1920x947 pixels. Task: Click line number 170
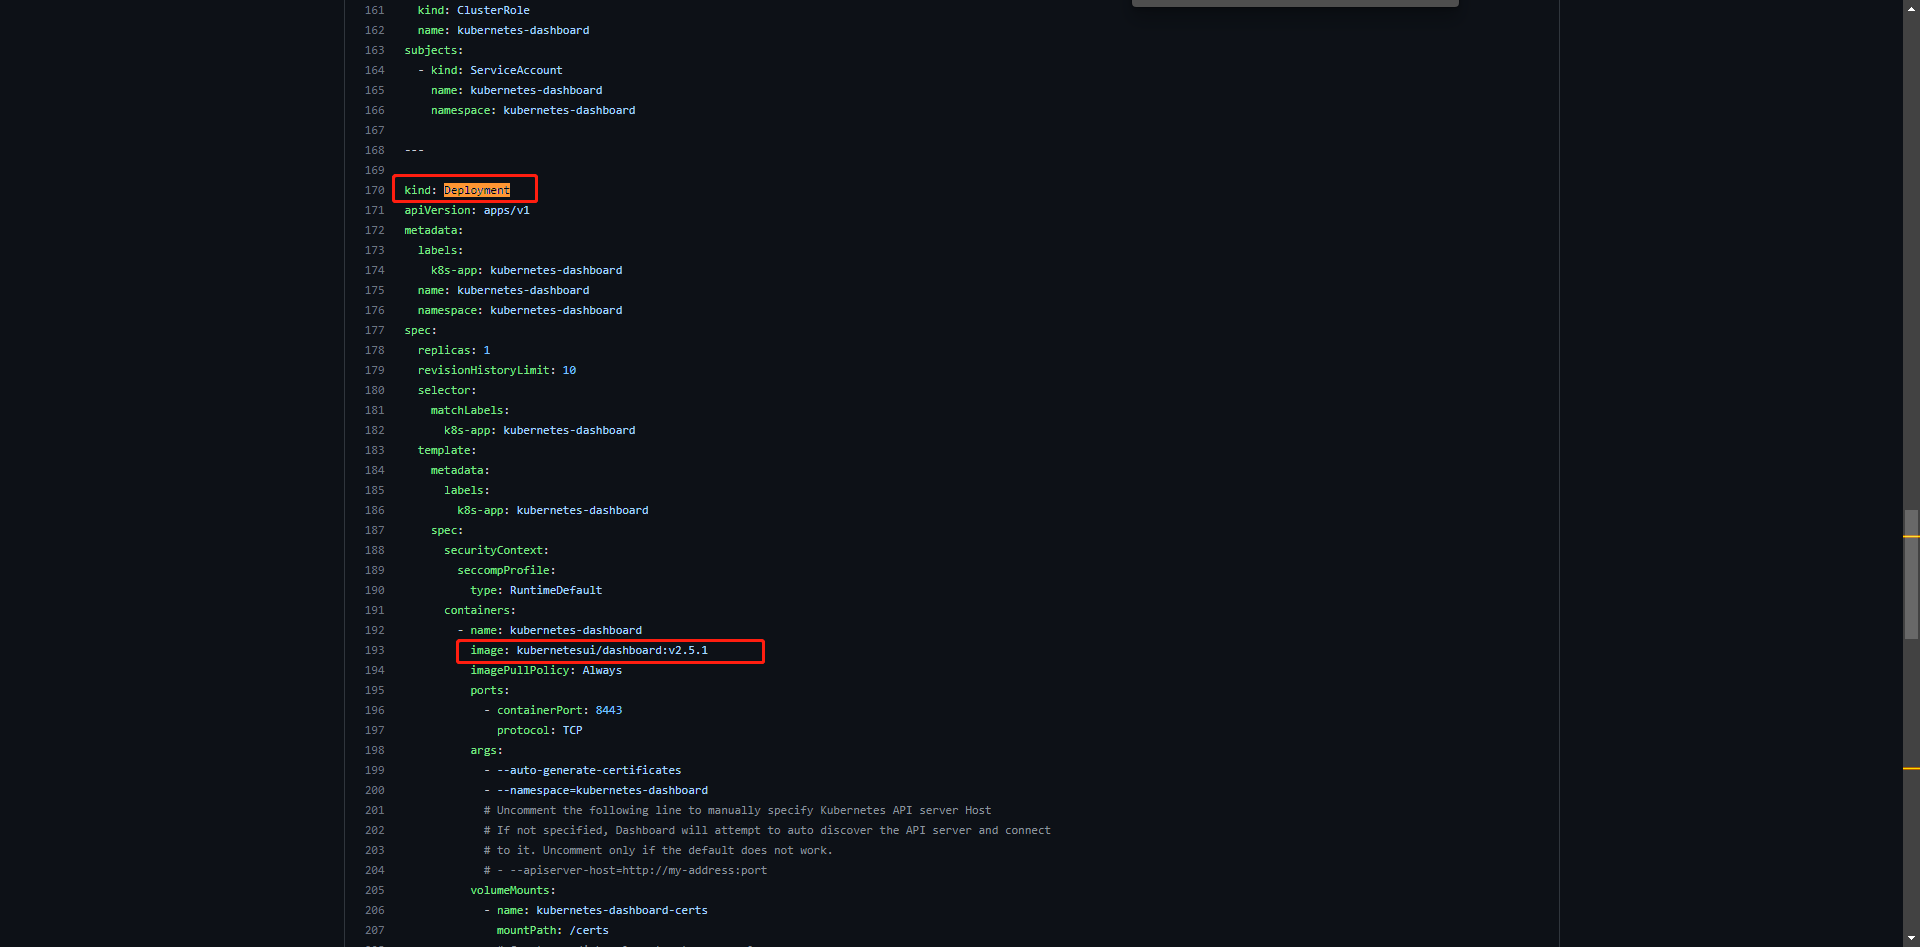374,190
